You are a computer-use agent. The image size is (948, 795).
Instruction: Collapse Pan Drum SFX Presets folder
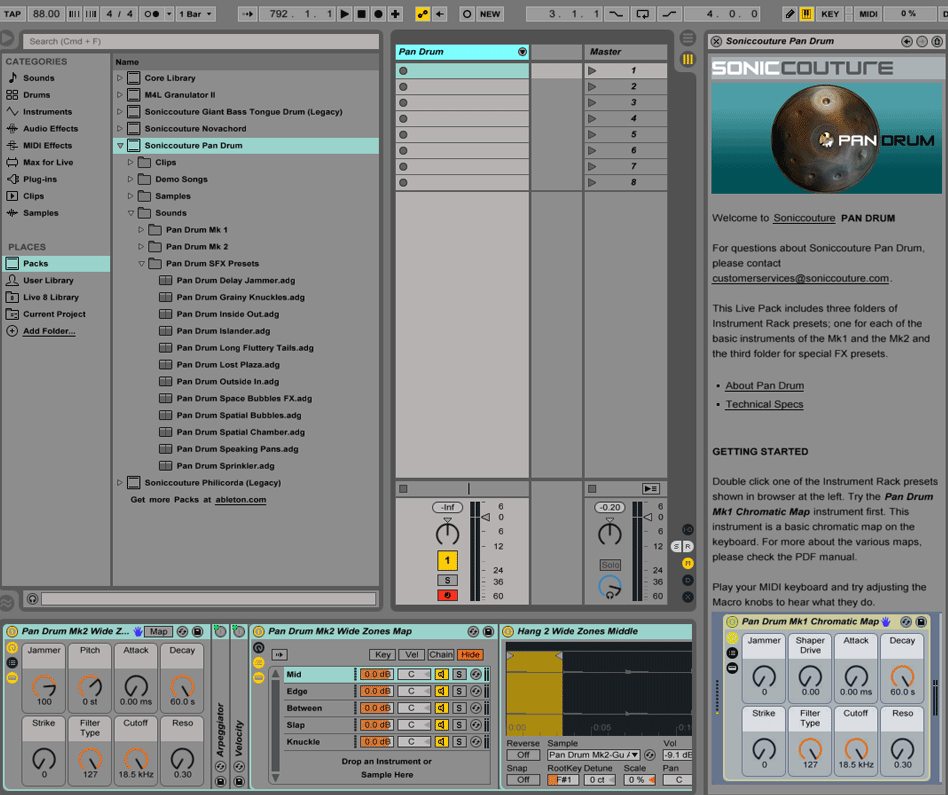point(141,264)
